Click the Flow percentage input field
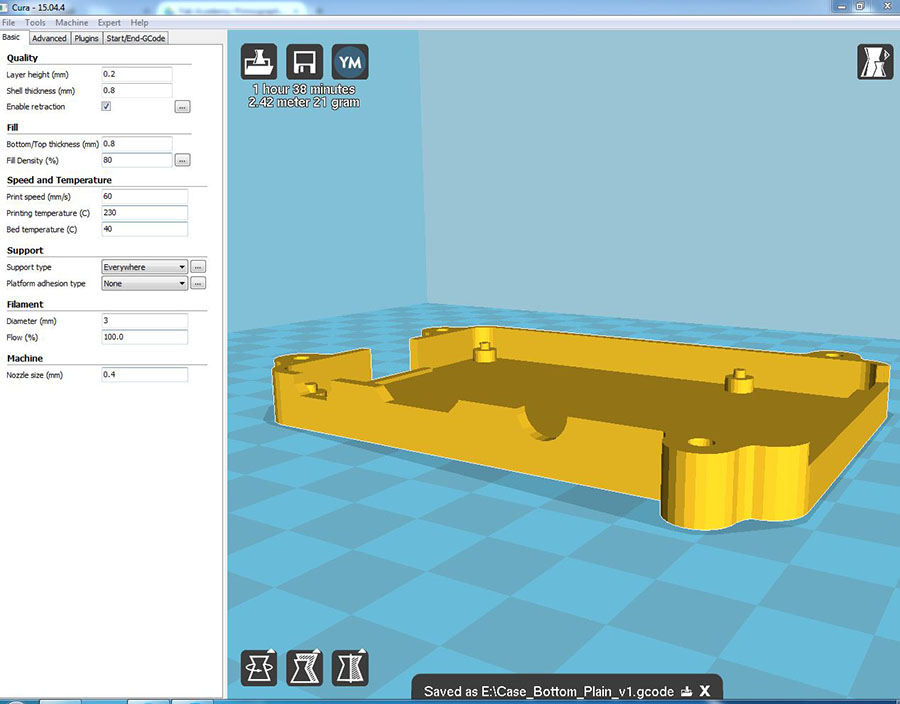900x704 pixels. click(x=145, y=337)
